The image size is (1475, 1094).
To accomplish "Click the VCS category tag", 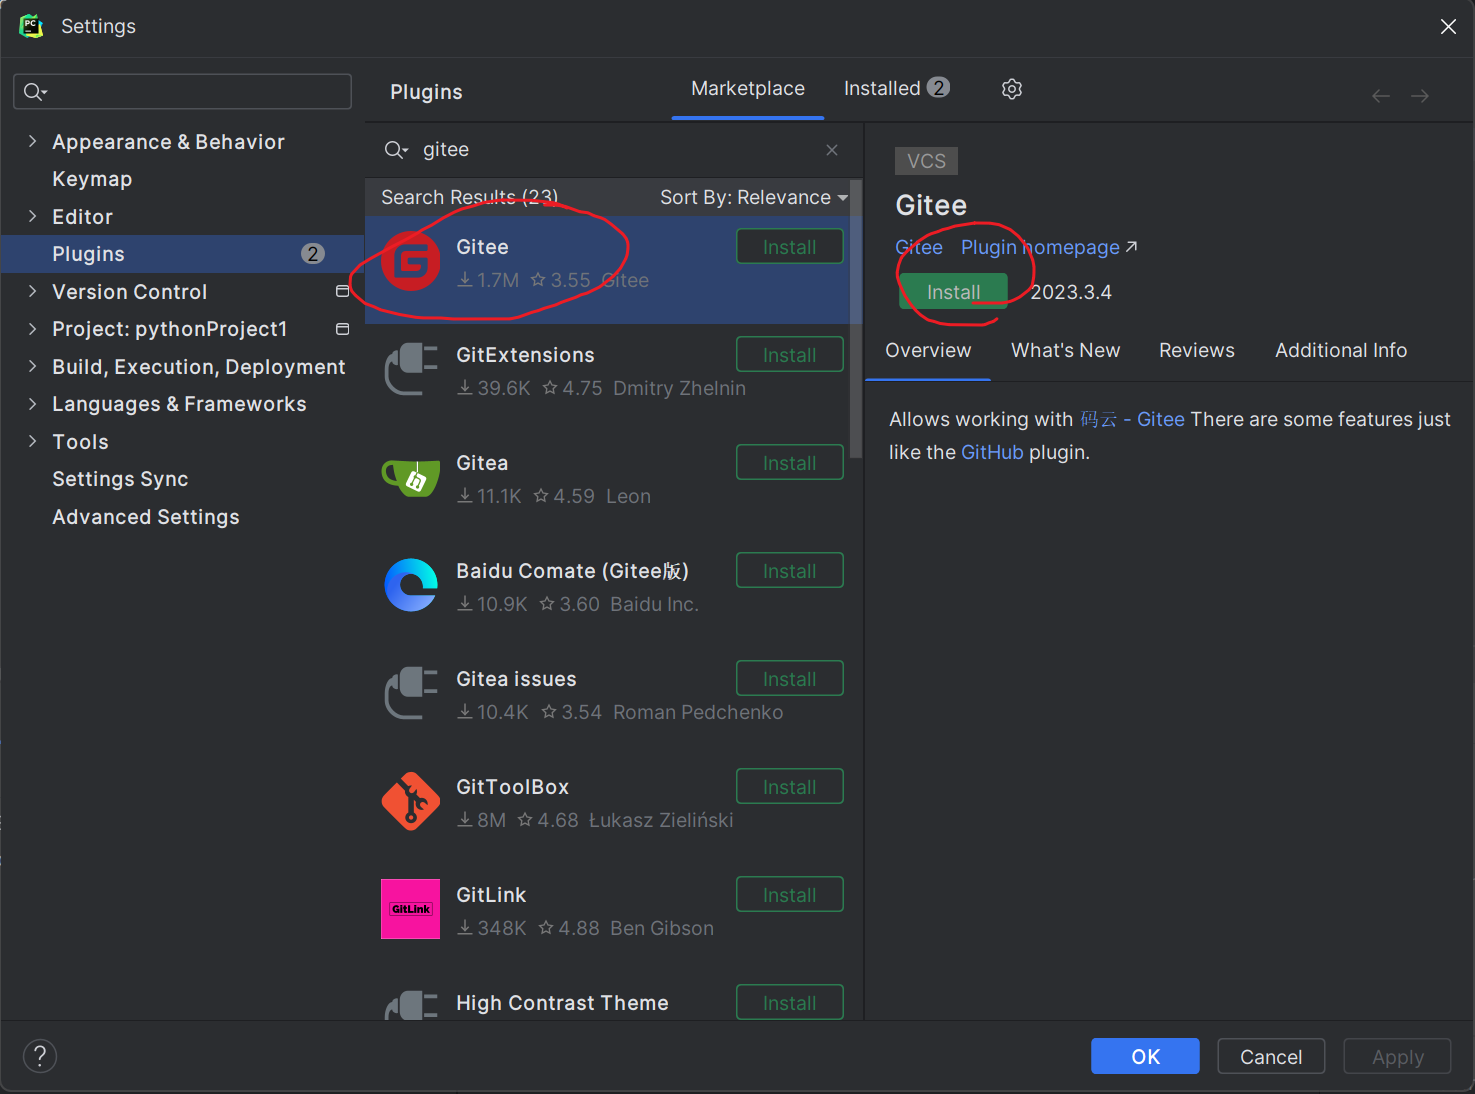I will click(926, 161).
